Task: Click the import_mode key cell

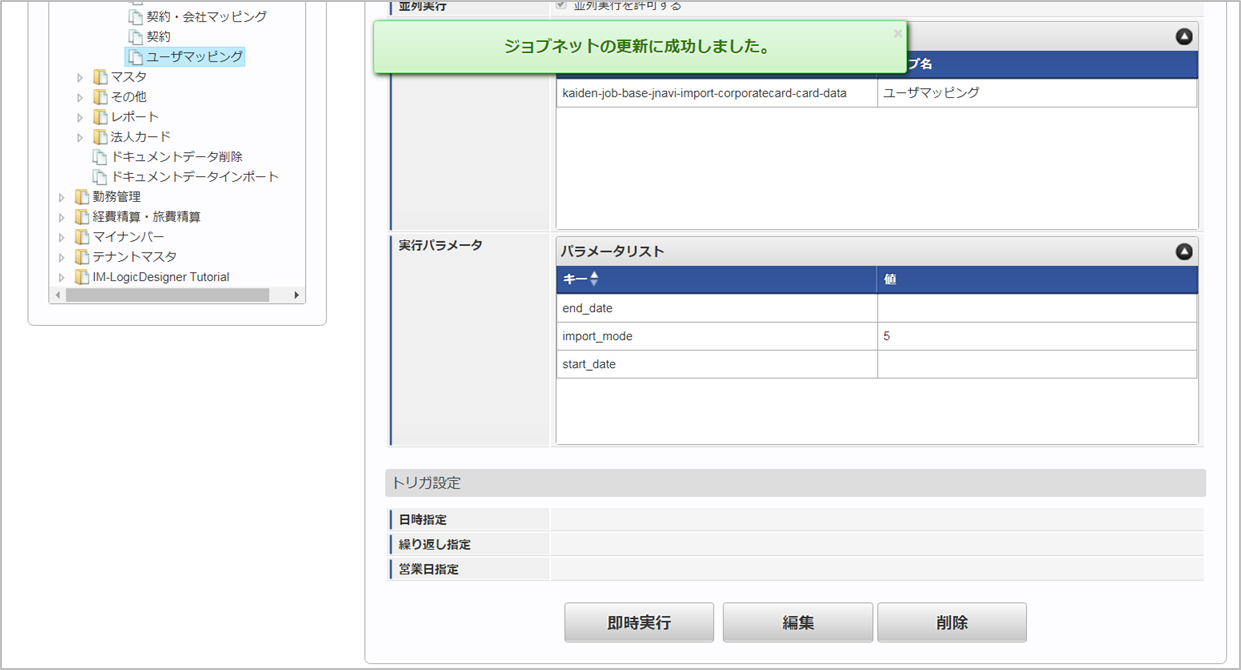Action: point(717,336)
